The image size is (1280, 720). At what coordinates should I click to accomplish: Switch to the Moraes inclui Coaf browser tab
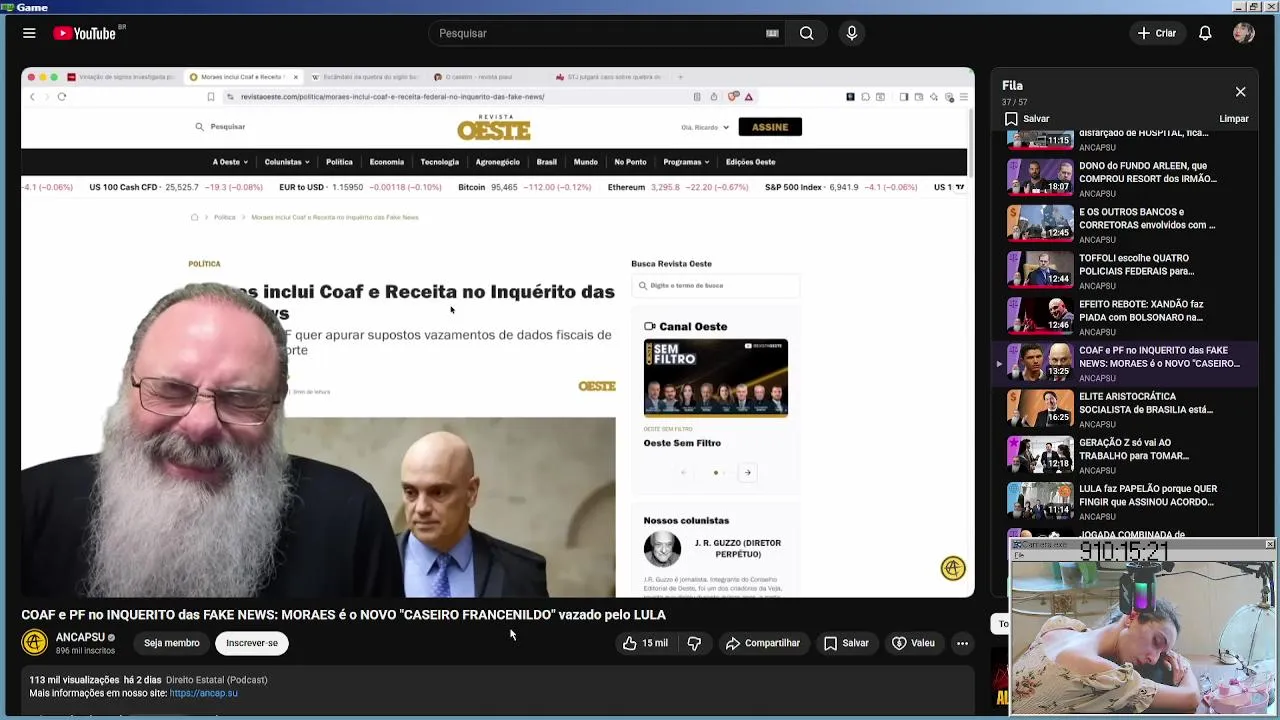[x=244, y=77]
